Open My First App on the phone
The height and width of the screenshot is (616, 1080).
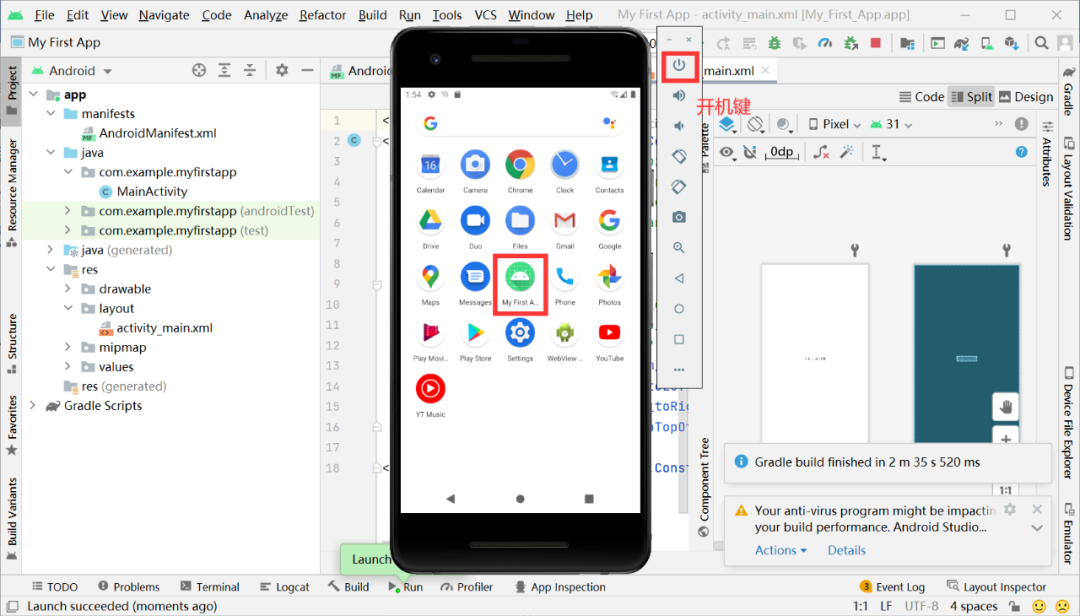520,283
